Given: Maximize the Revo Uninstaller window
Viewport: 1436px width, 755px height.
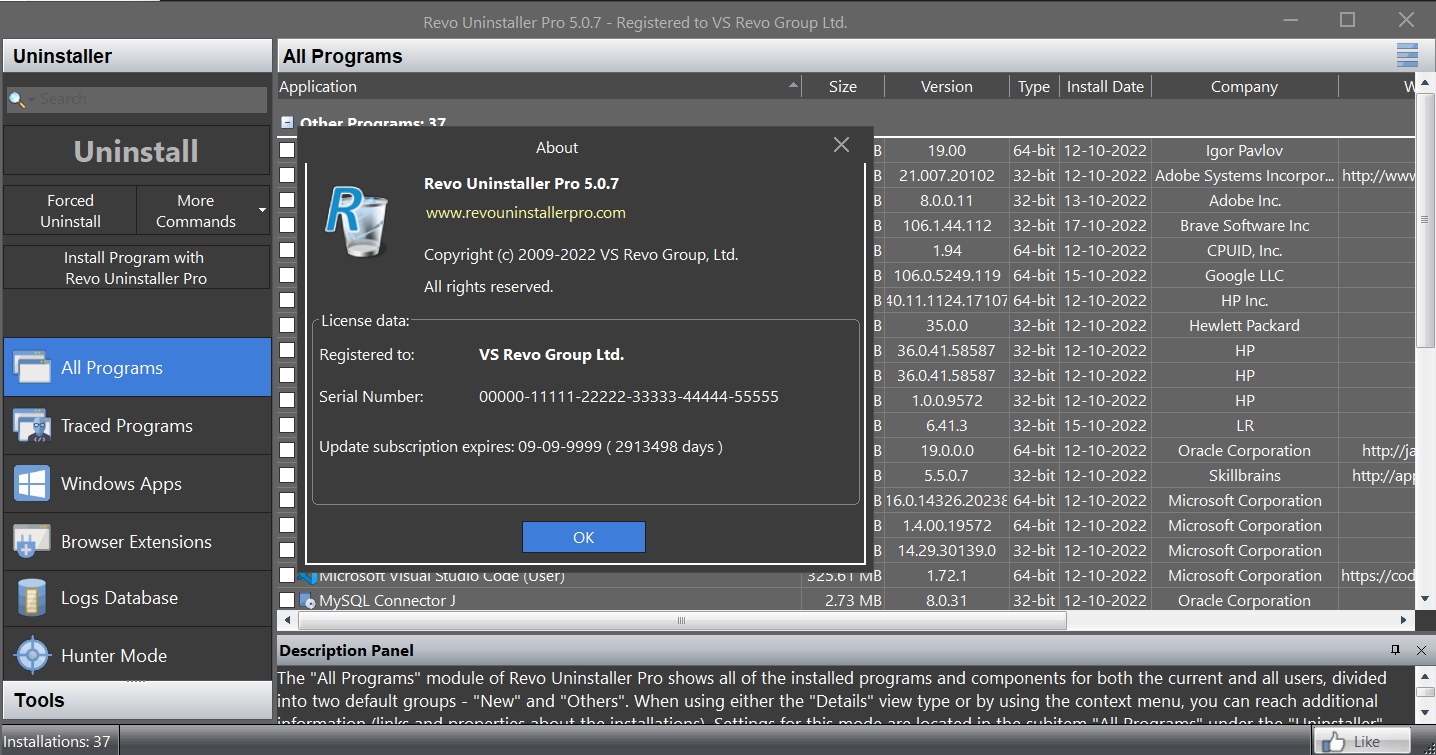Looking at the screenshot, I should coord(1348,20).
